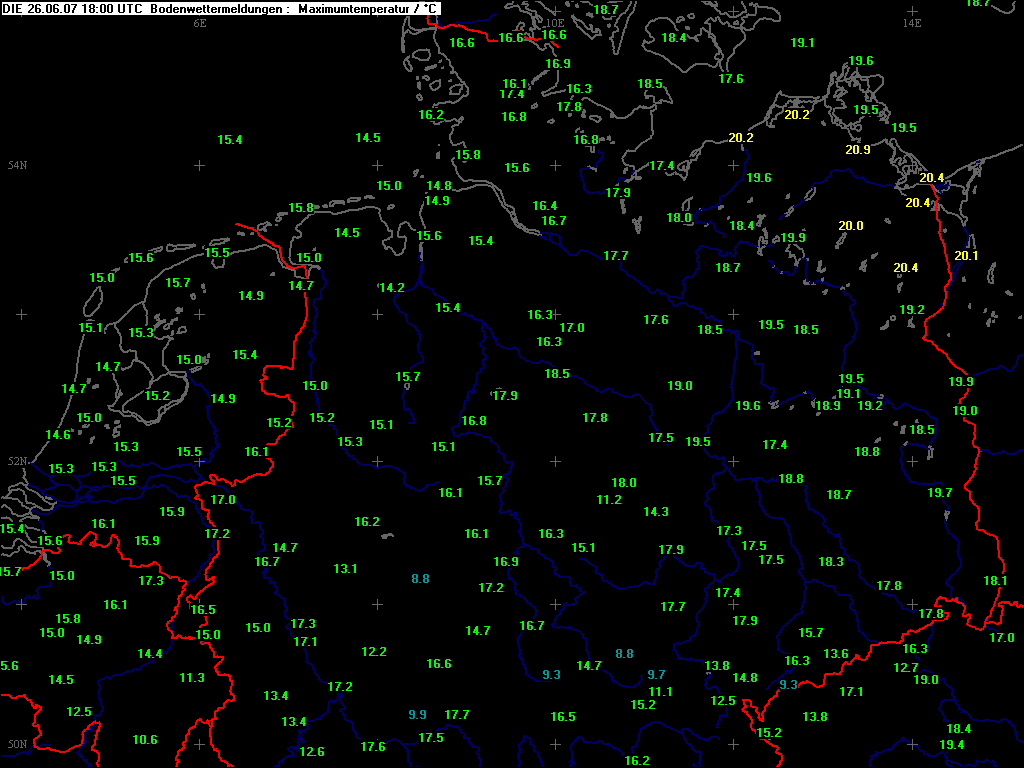Pick the 19.7 station value
This screenshot has height=768, width=1024.
[939, 493]
